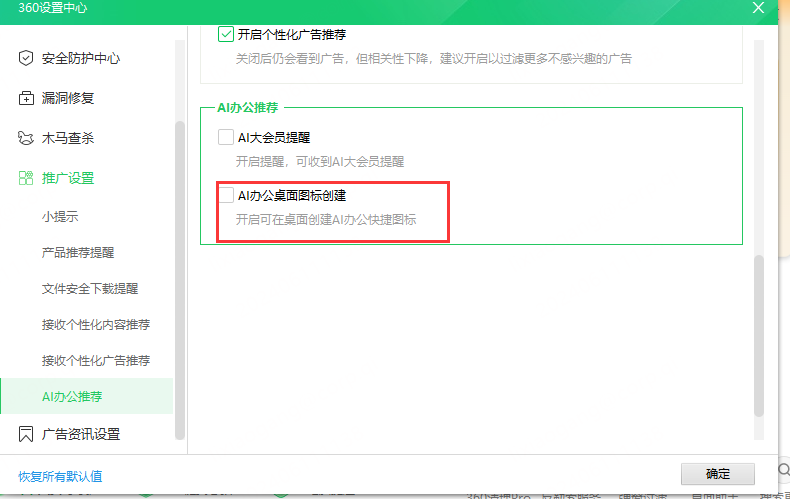The image size is (790, 499).
Task: Click the text 开启可在桌面创建AI办公快捷图标
Action: [x=326, y=220]
